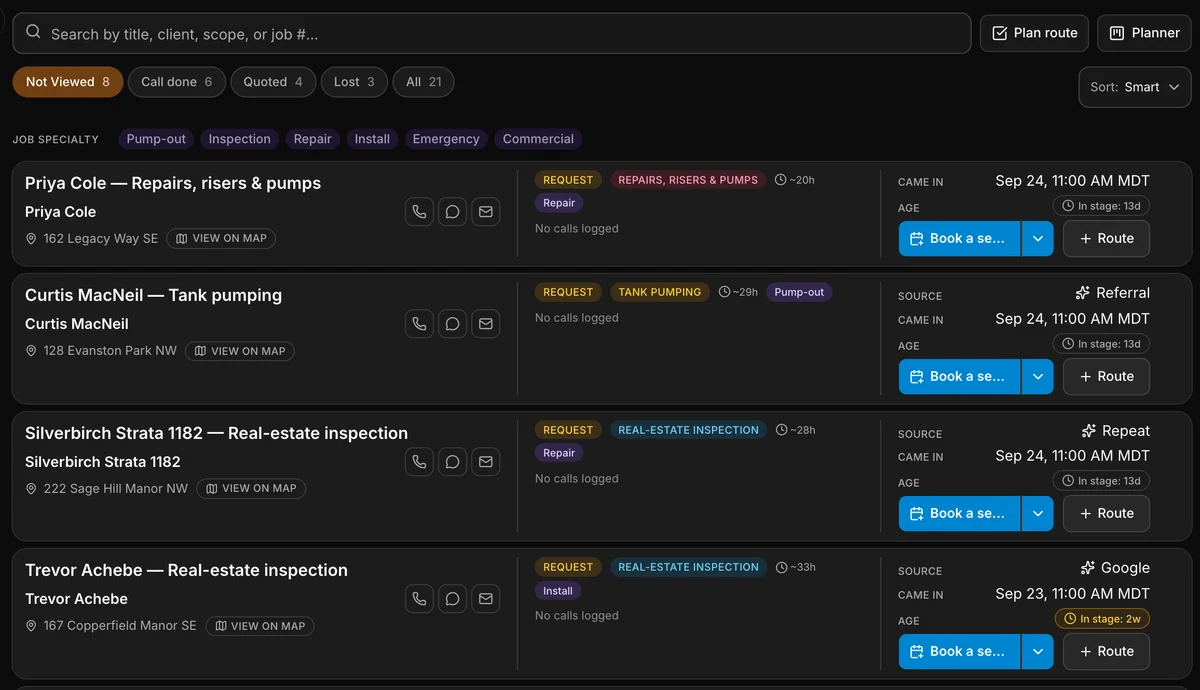Toggle the Pump-out specialty filter
The width and height of the screenshot is (1200, 690).
click(x=156, y=139)
